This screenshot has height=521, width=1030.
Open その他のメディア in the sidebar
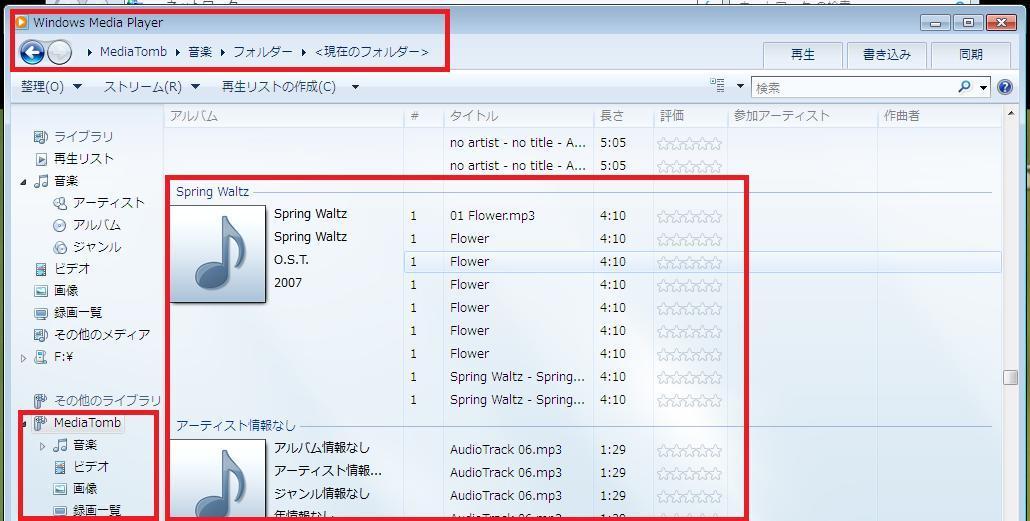click(x=102, y=334)
